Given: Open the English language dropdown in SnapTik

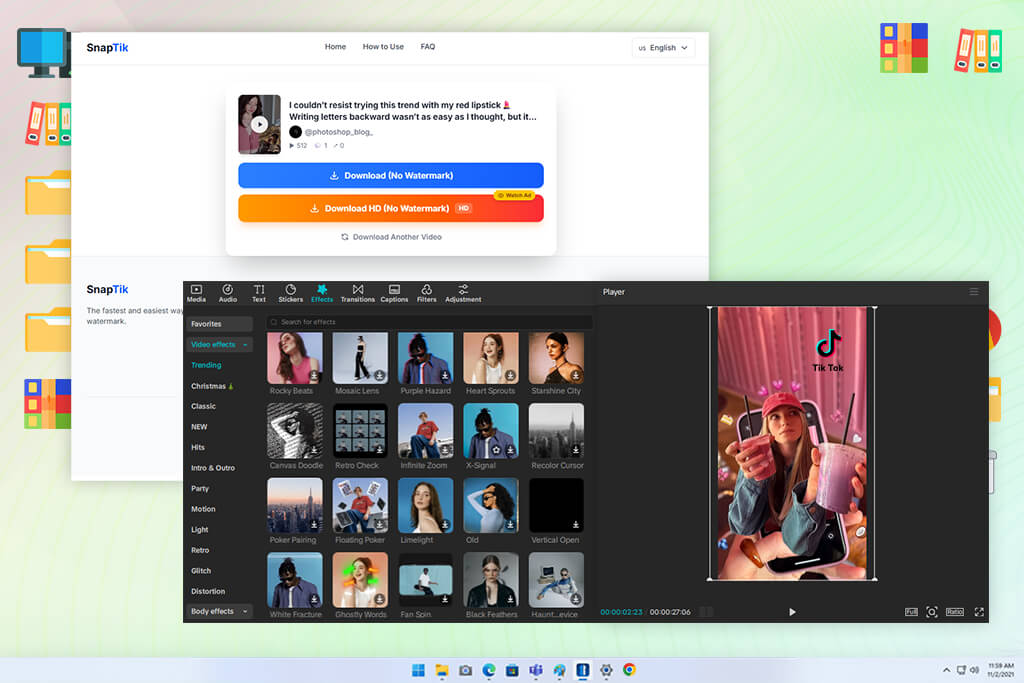Looking at the screenshot, I should click(x=663, y=48).
